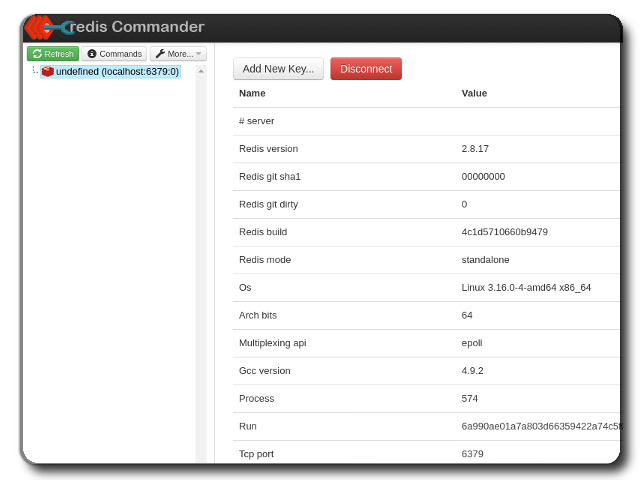This screenshot has width=640, height=480.
Task: Click the Run id value starting 6a990ae01a7a
Action: tap(540, 427)
